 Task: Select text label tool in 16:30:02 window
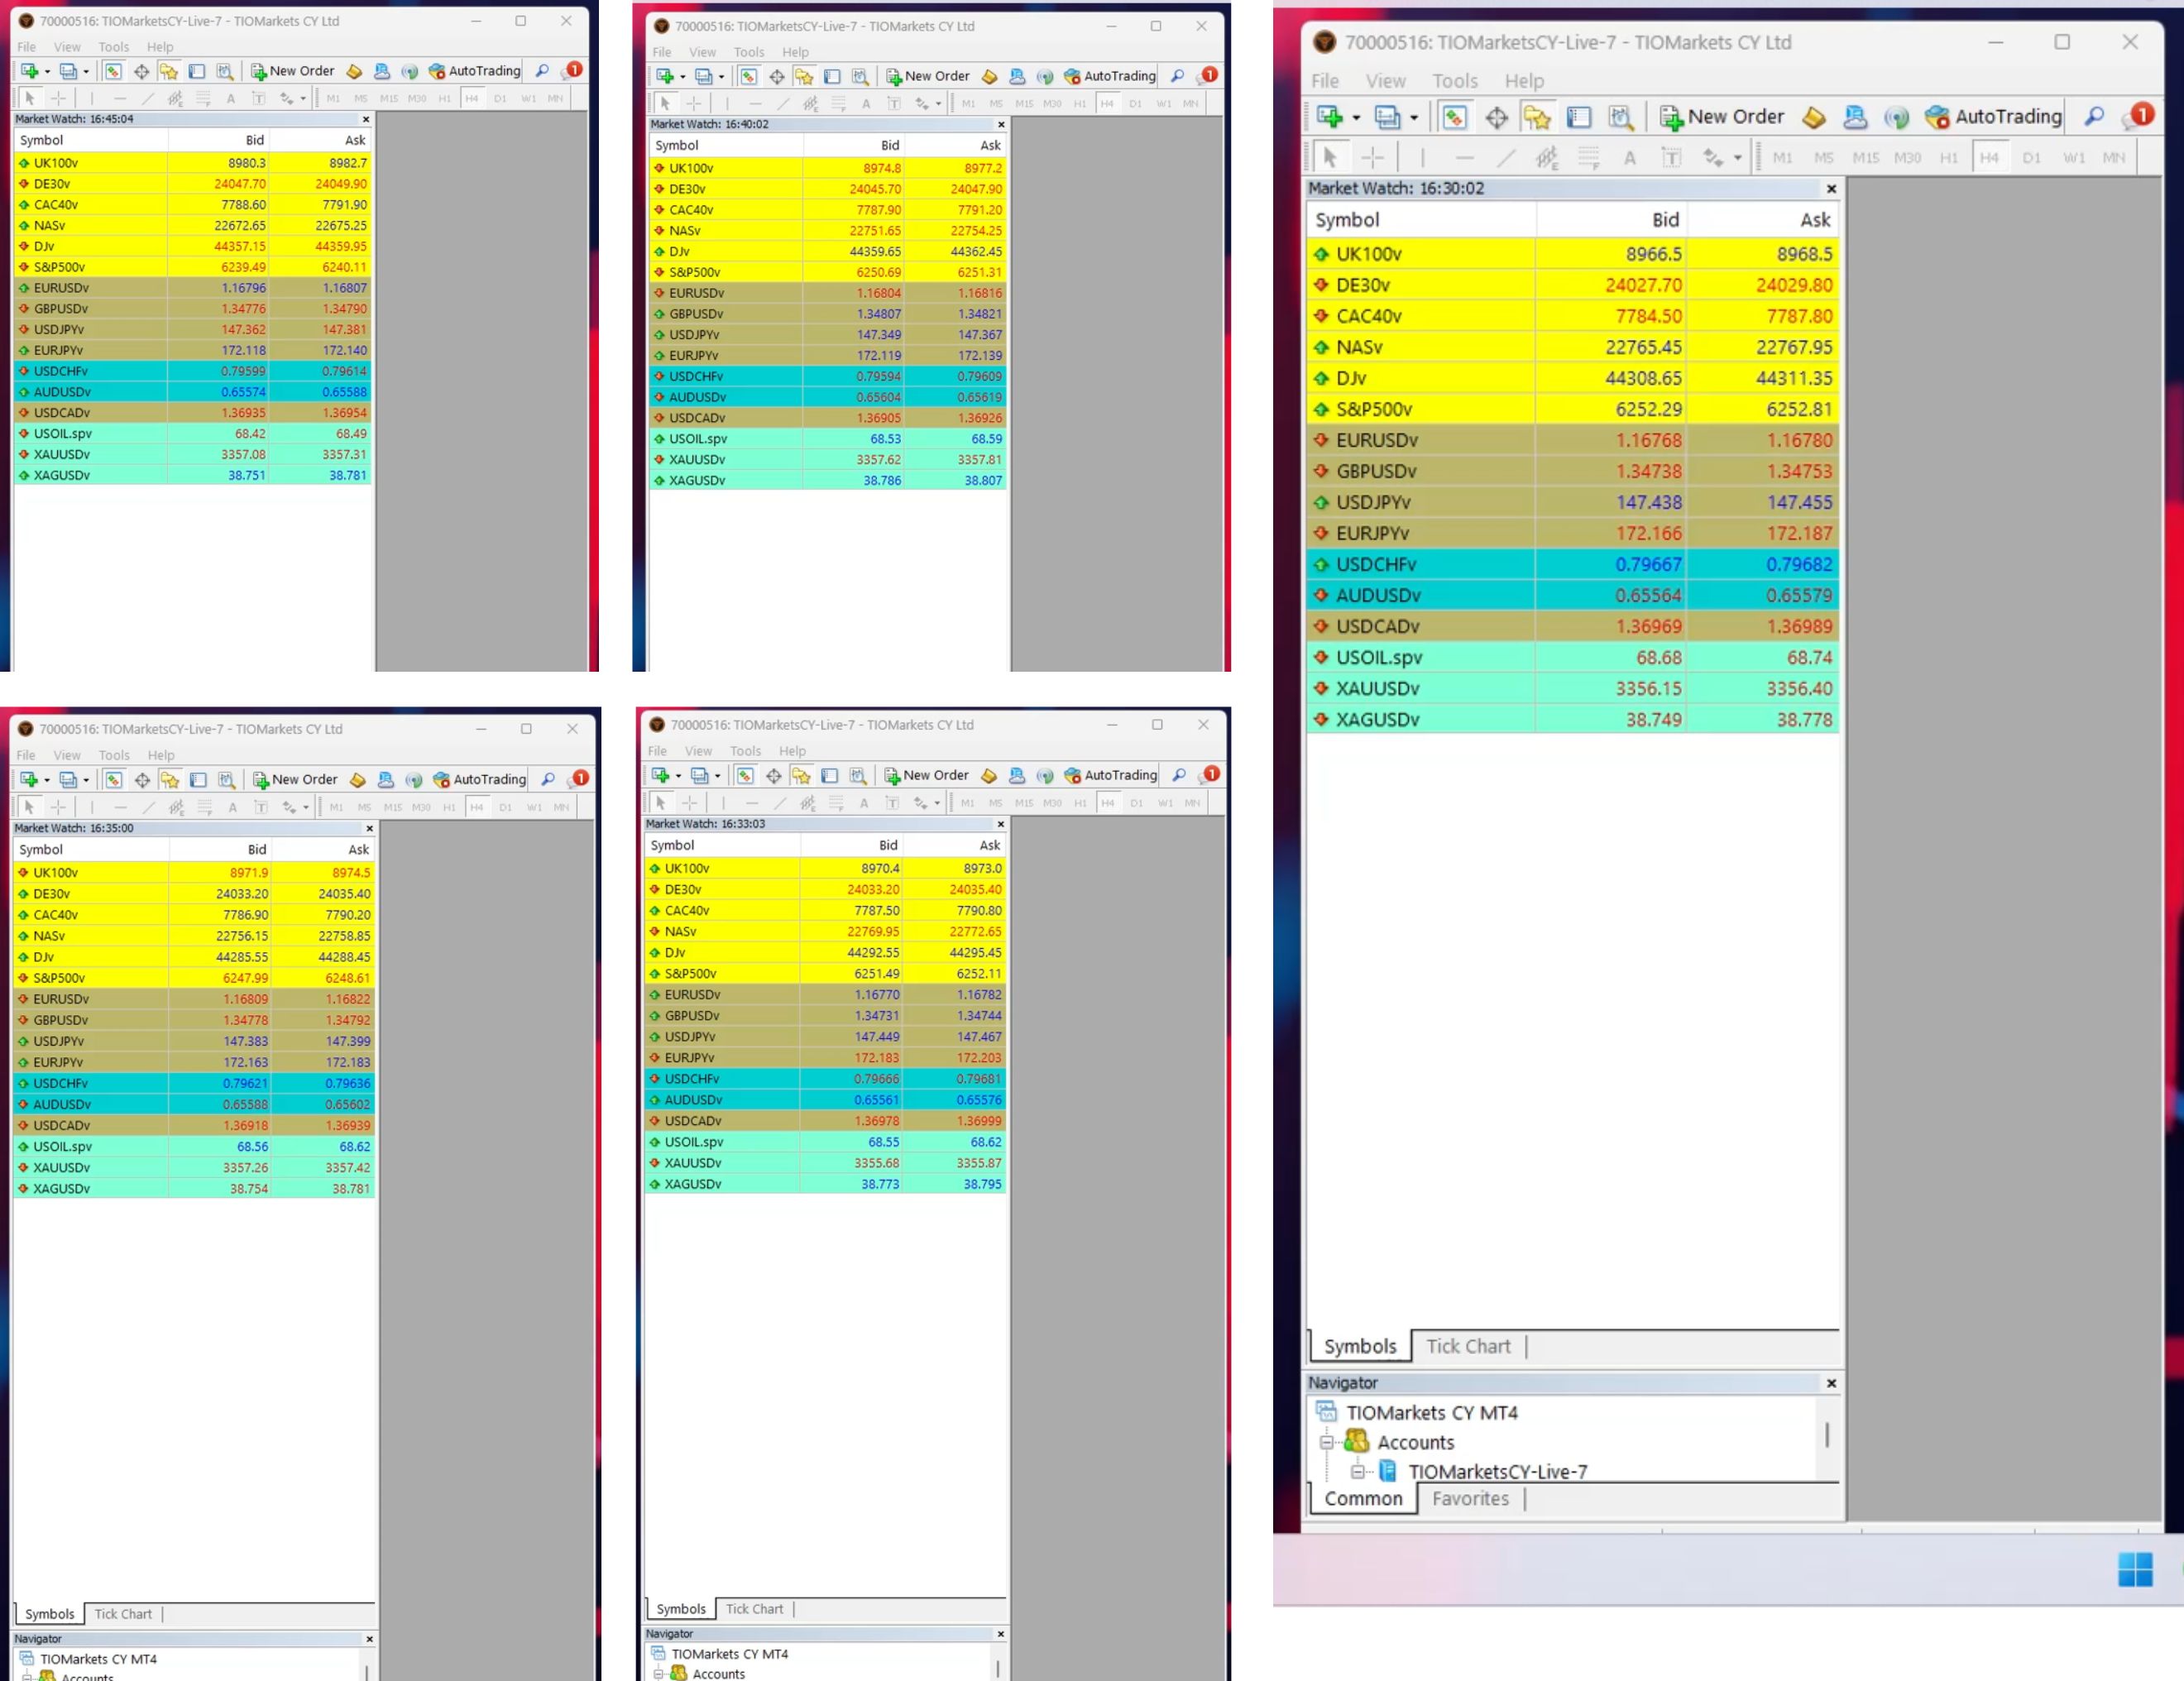tap(1671, 157)
